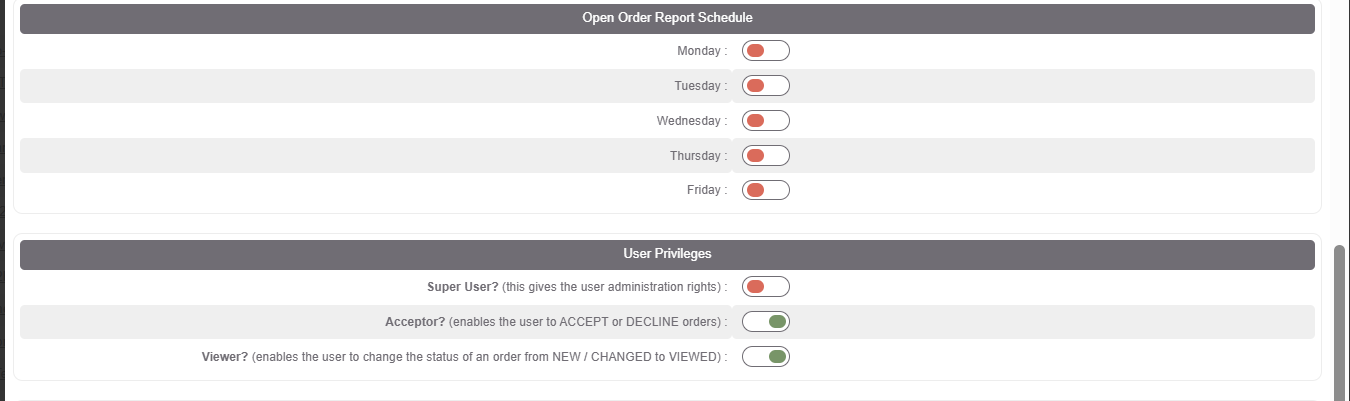Click the Open Order Report Schedule header
Image resolution: width=1350 pixels, height=401 pixels.
tap(667, 18)
